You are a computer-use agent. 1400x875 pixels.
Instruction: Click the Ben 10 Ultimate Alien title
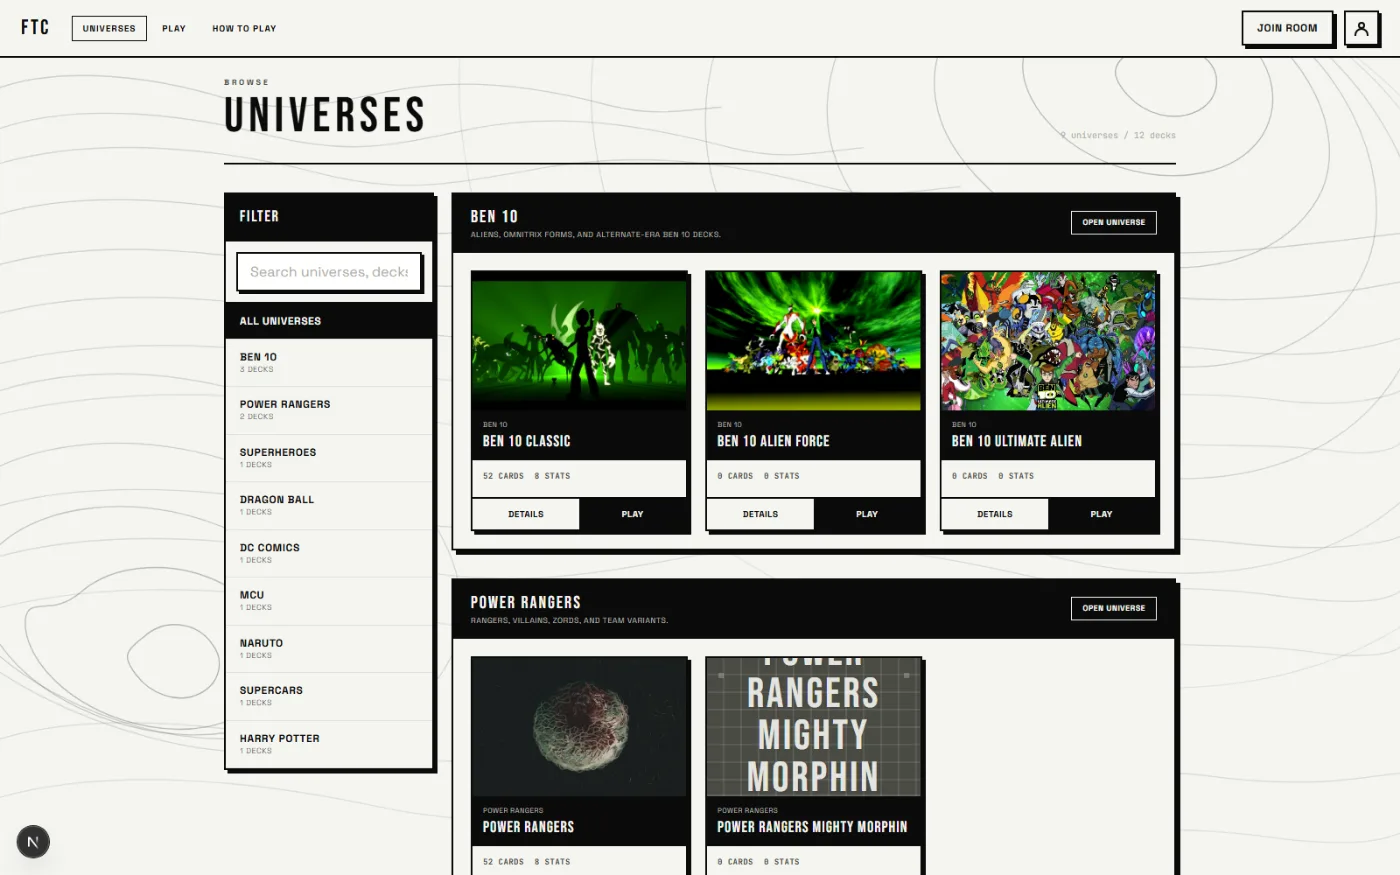1017,441
